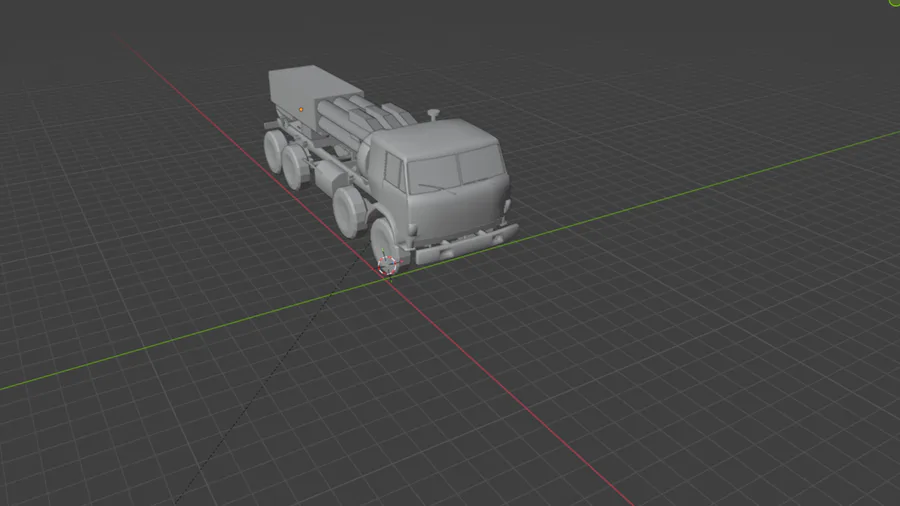This screenshot has width=900, height=506.
Task: Click the orange object origin dot on the truck
Action: pyautogui.click(x=301, y=110)
